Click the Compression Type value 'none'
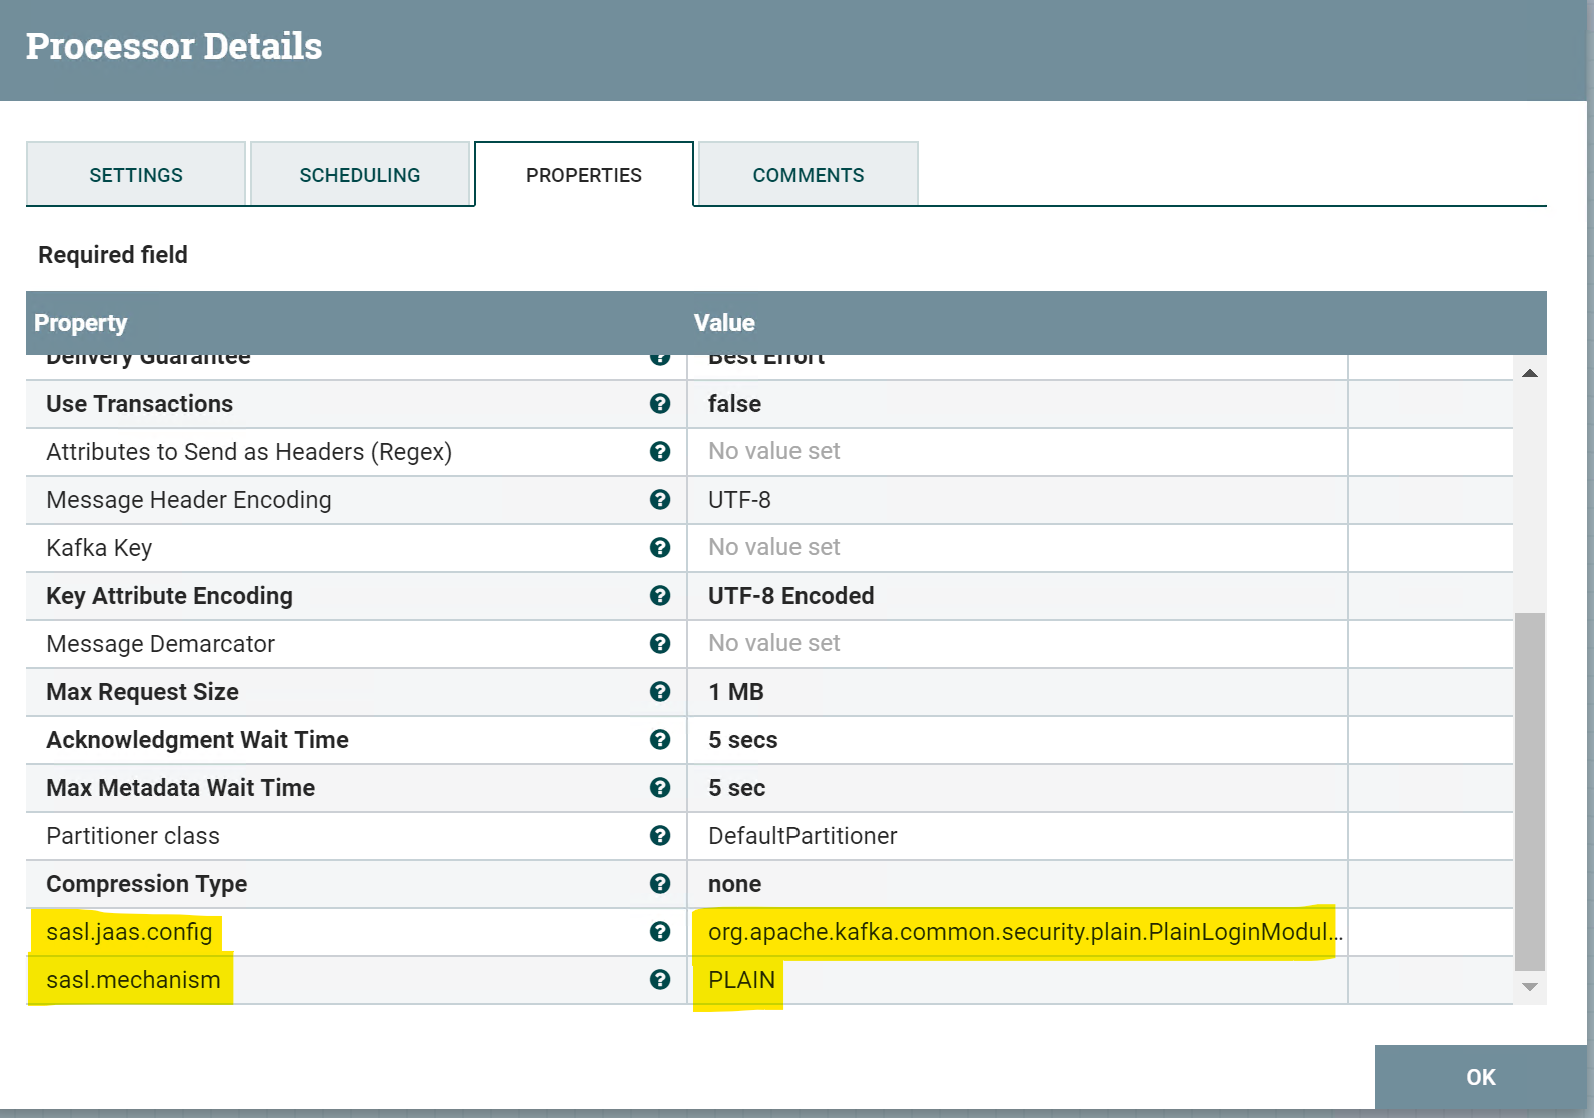The height and width of the screenshot is (1118, 1594). point(734,884)
